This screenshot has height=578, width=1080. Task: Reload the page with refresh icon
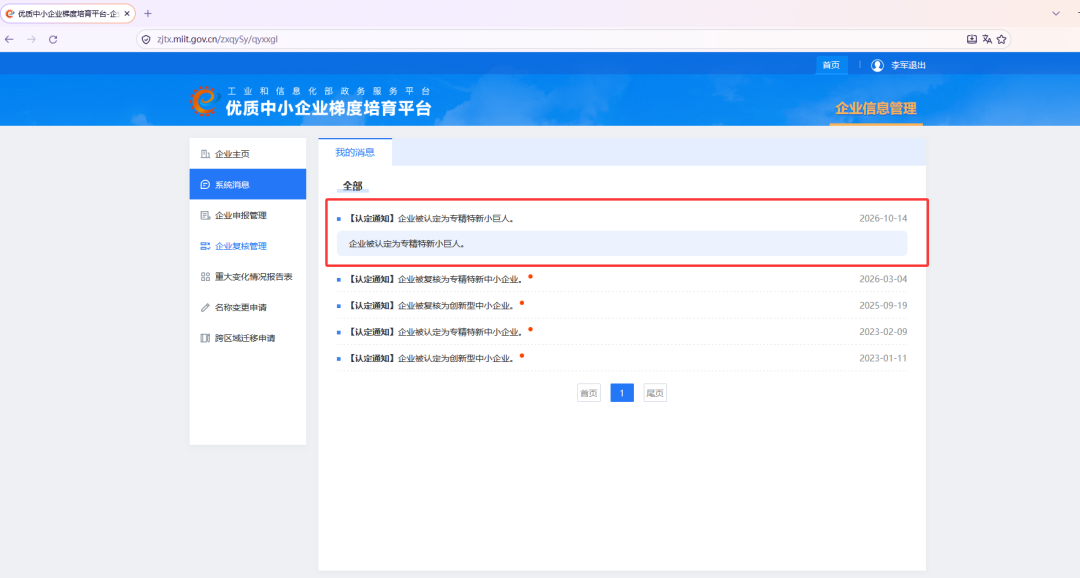(53, 39)
